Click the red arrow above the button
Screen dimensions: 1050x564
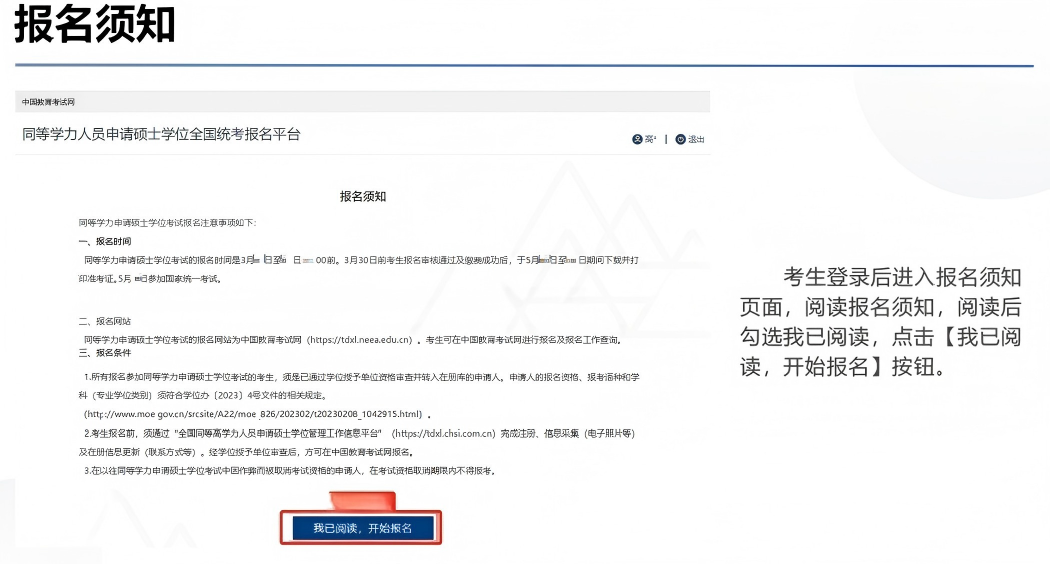(x=362, y=500)
